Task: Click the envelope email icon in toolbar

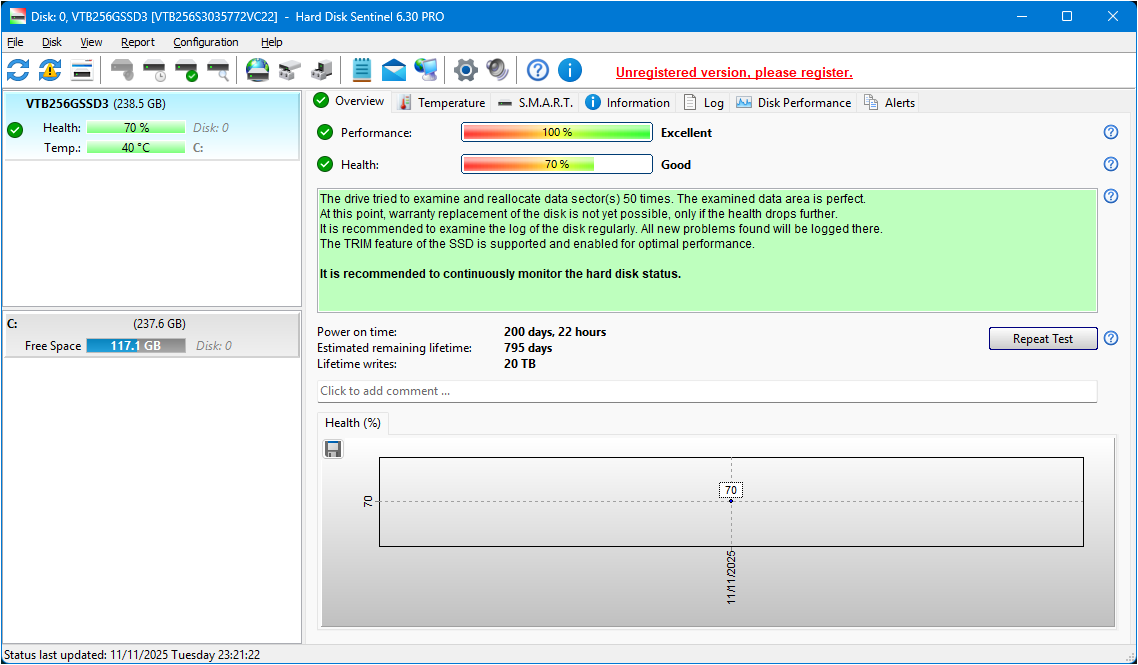Action: [x=394, y=70]
